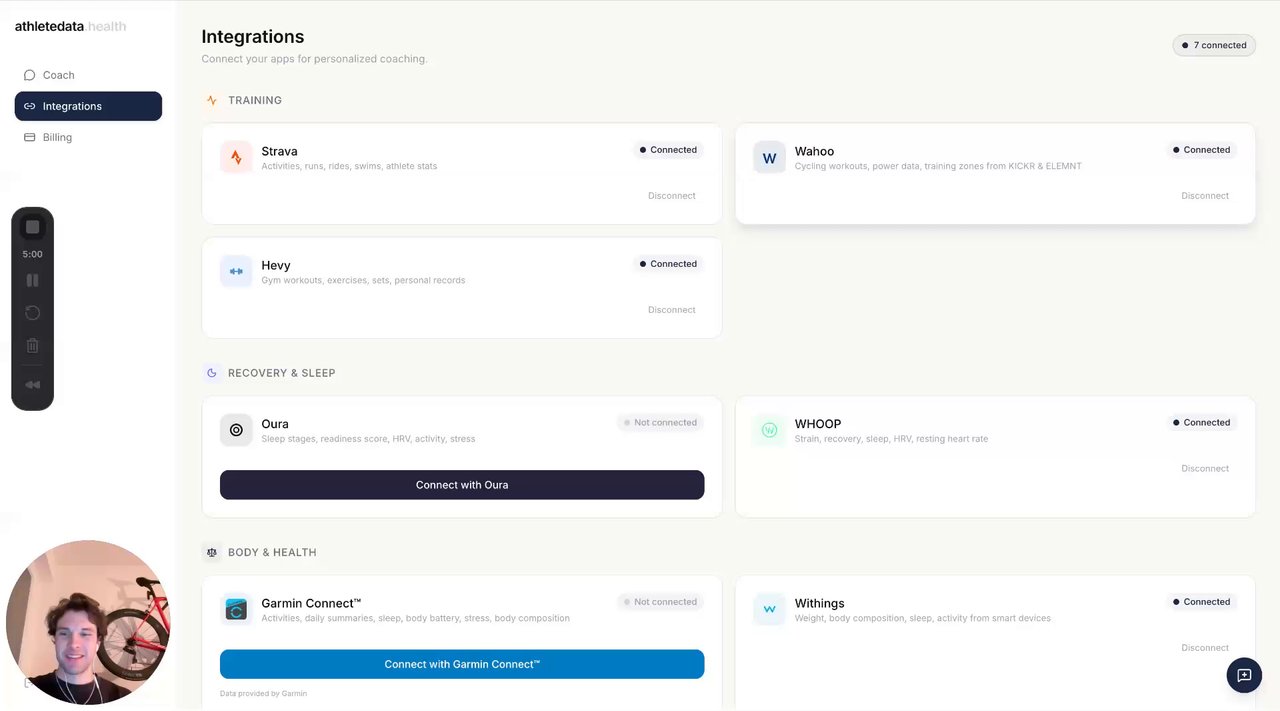The width and height of the screenshot is (1280, 711).
Task: Select Integrations in the sidebar
Action: coord(88,106)
